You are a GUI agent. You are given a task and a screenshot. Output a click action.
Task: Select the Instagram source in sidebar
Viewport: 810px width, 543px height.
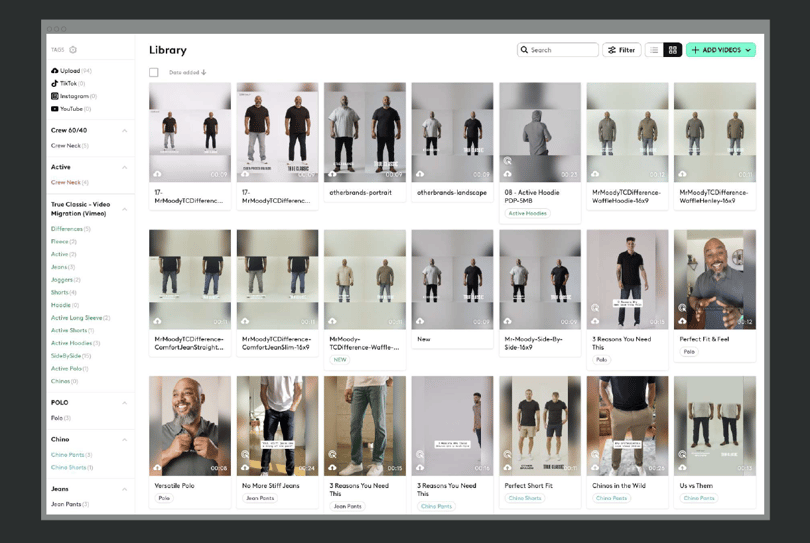pos(74,96)
